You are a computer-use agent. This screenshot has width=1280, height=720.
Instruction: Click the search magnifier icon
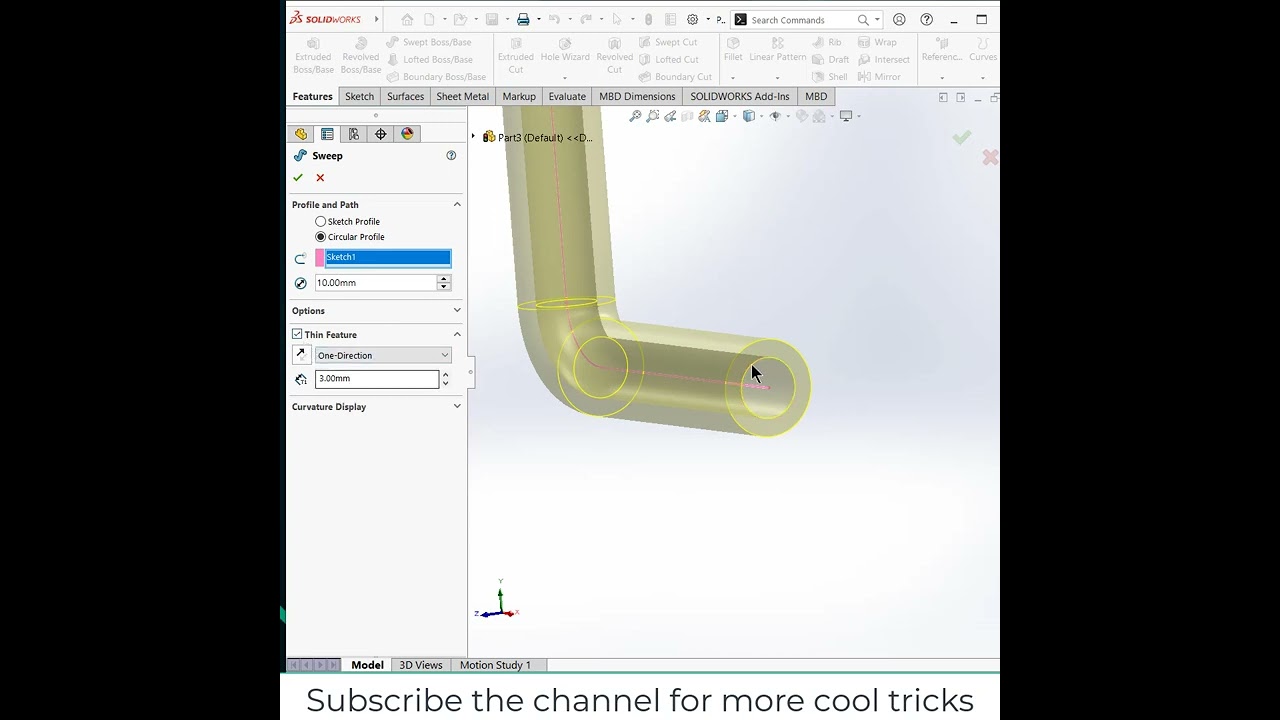click(863, 20)
